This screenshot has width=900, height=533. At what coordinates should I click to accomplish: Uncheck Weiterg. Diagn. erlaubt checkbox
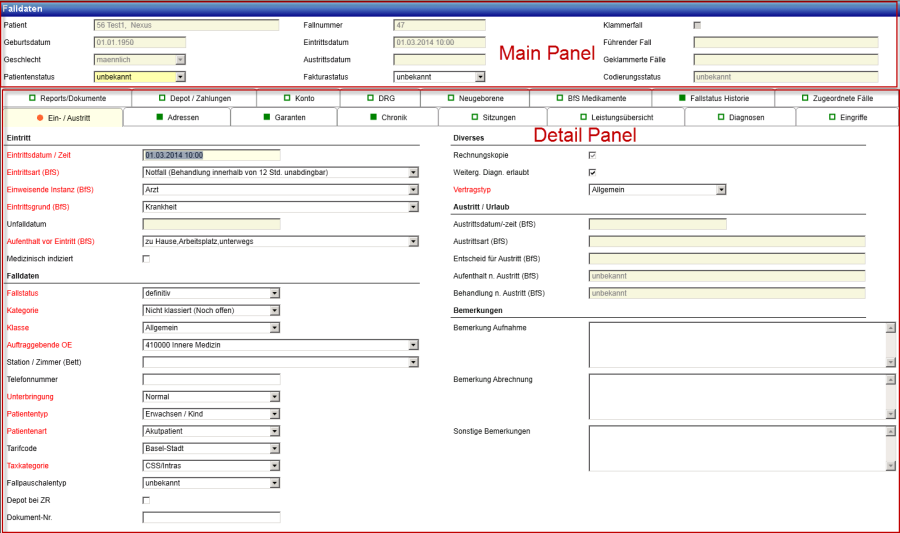coord(593,172)
